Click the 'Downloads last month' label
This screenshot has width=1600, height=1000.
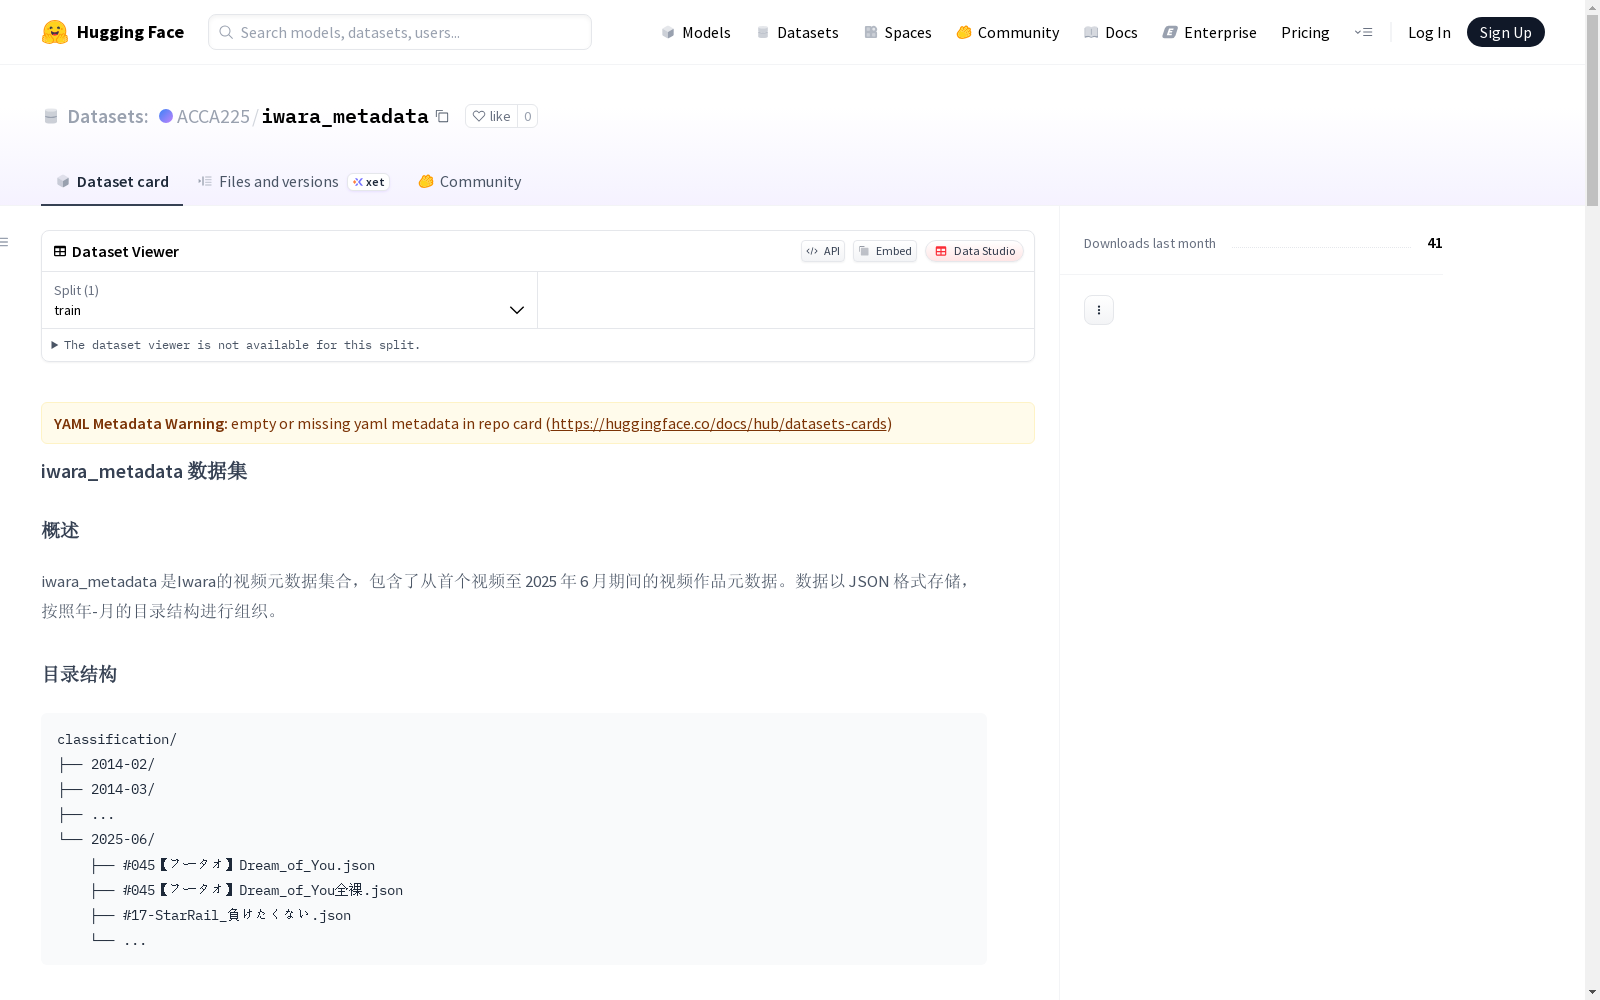tap(1150, 243)
